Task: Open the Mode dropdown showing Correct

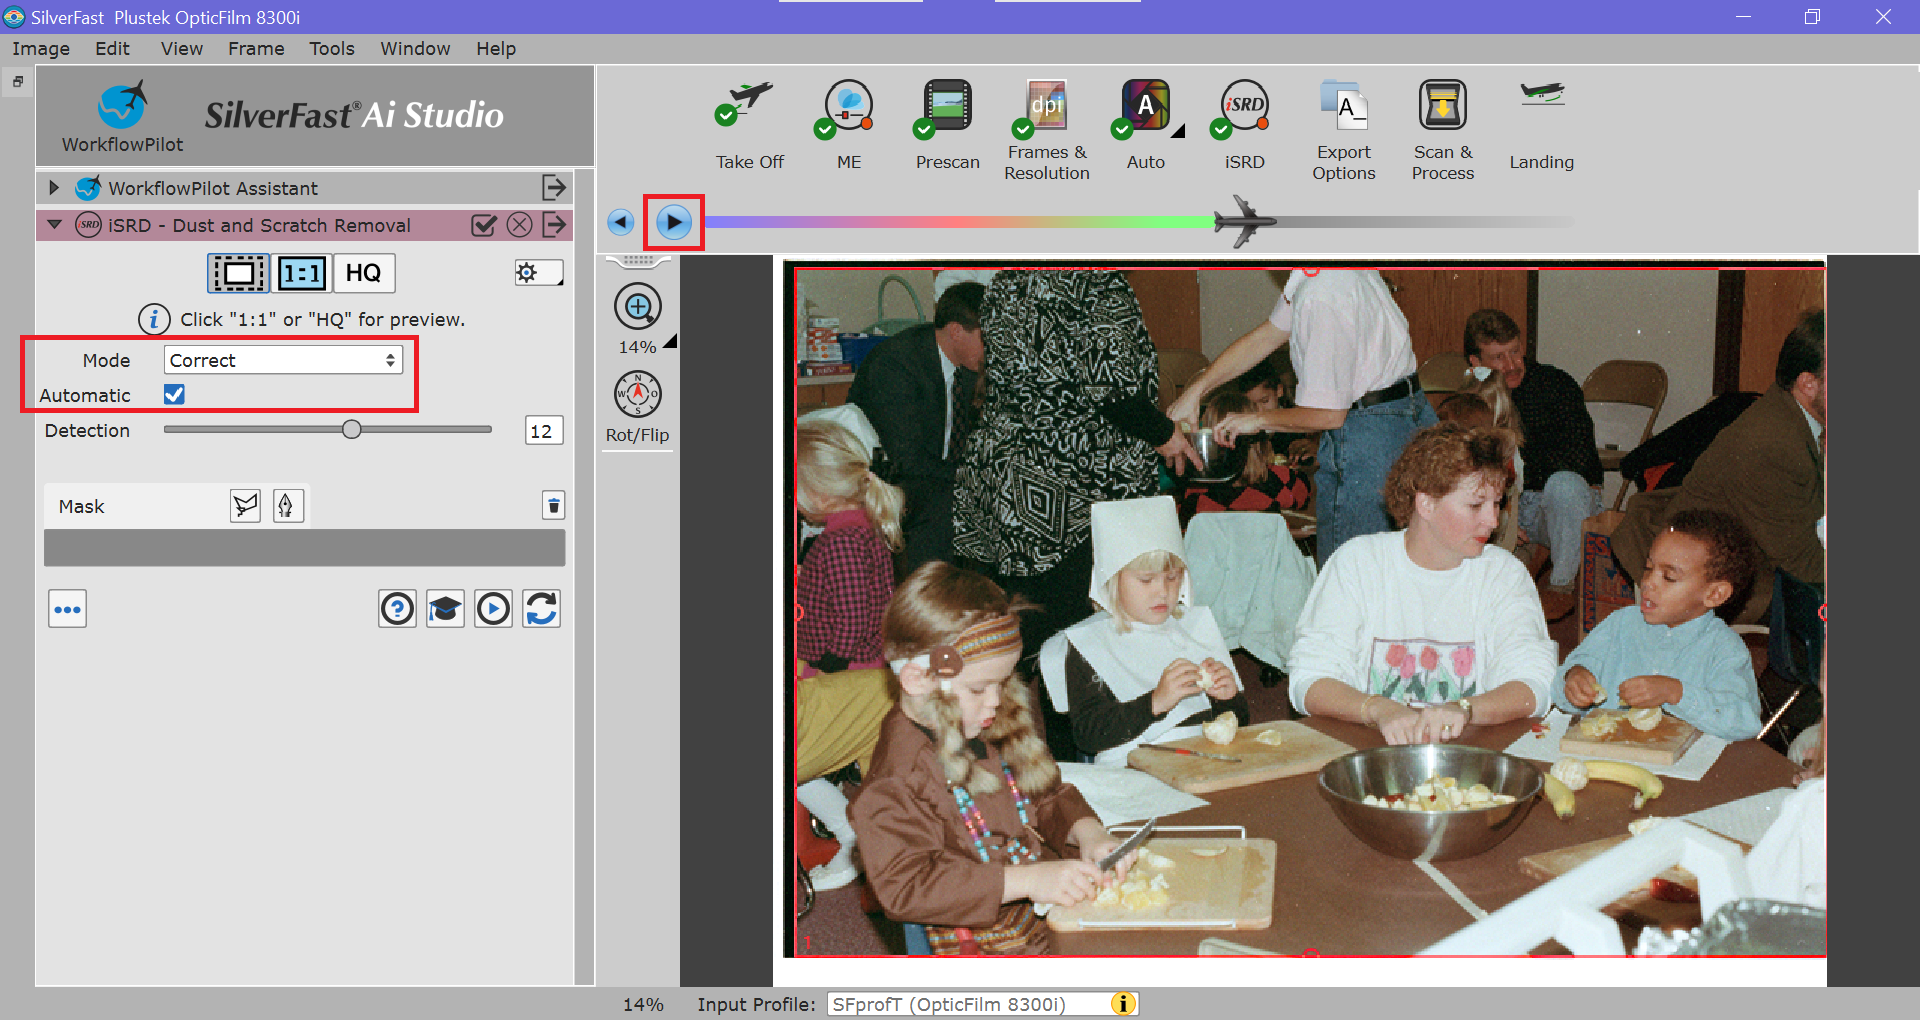Action: pos(283,360)
